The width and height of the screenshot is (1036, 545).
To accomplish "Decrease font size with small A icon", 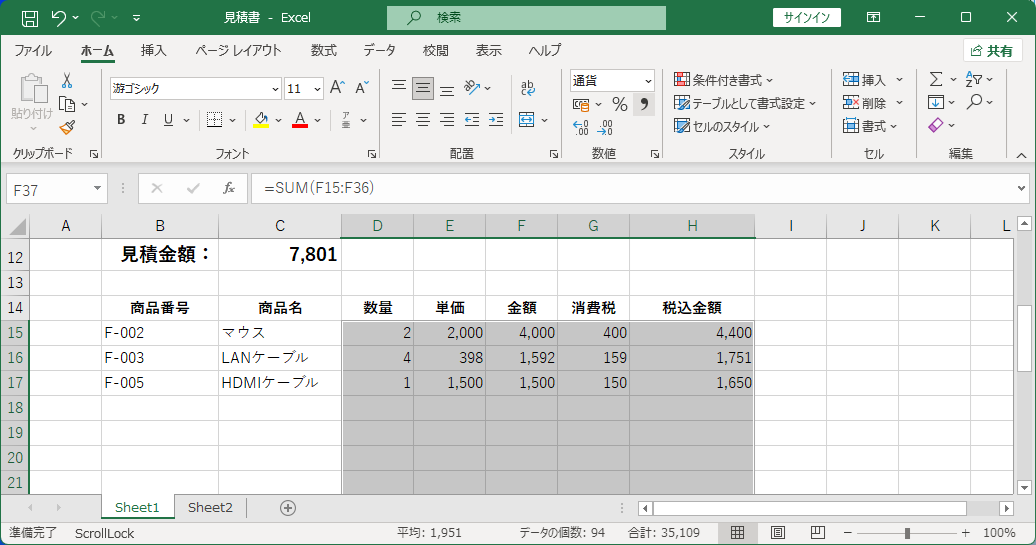I will pos(361,88).
